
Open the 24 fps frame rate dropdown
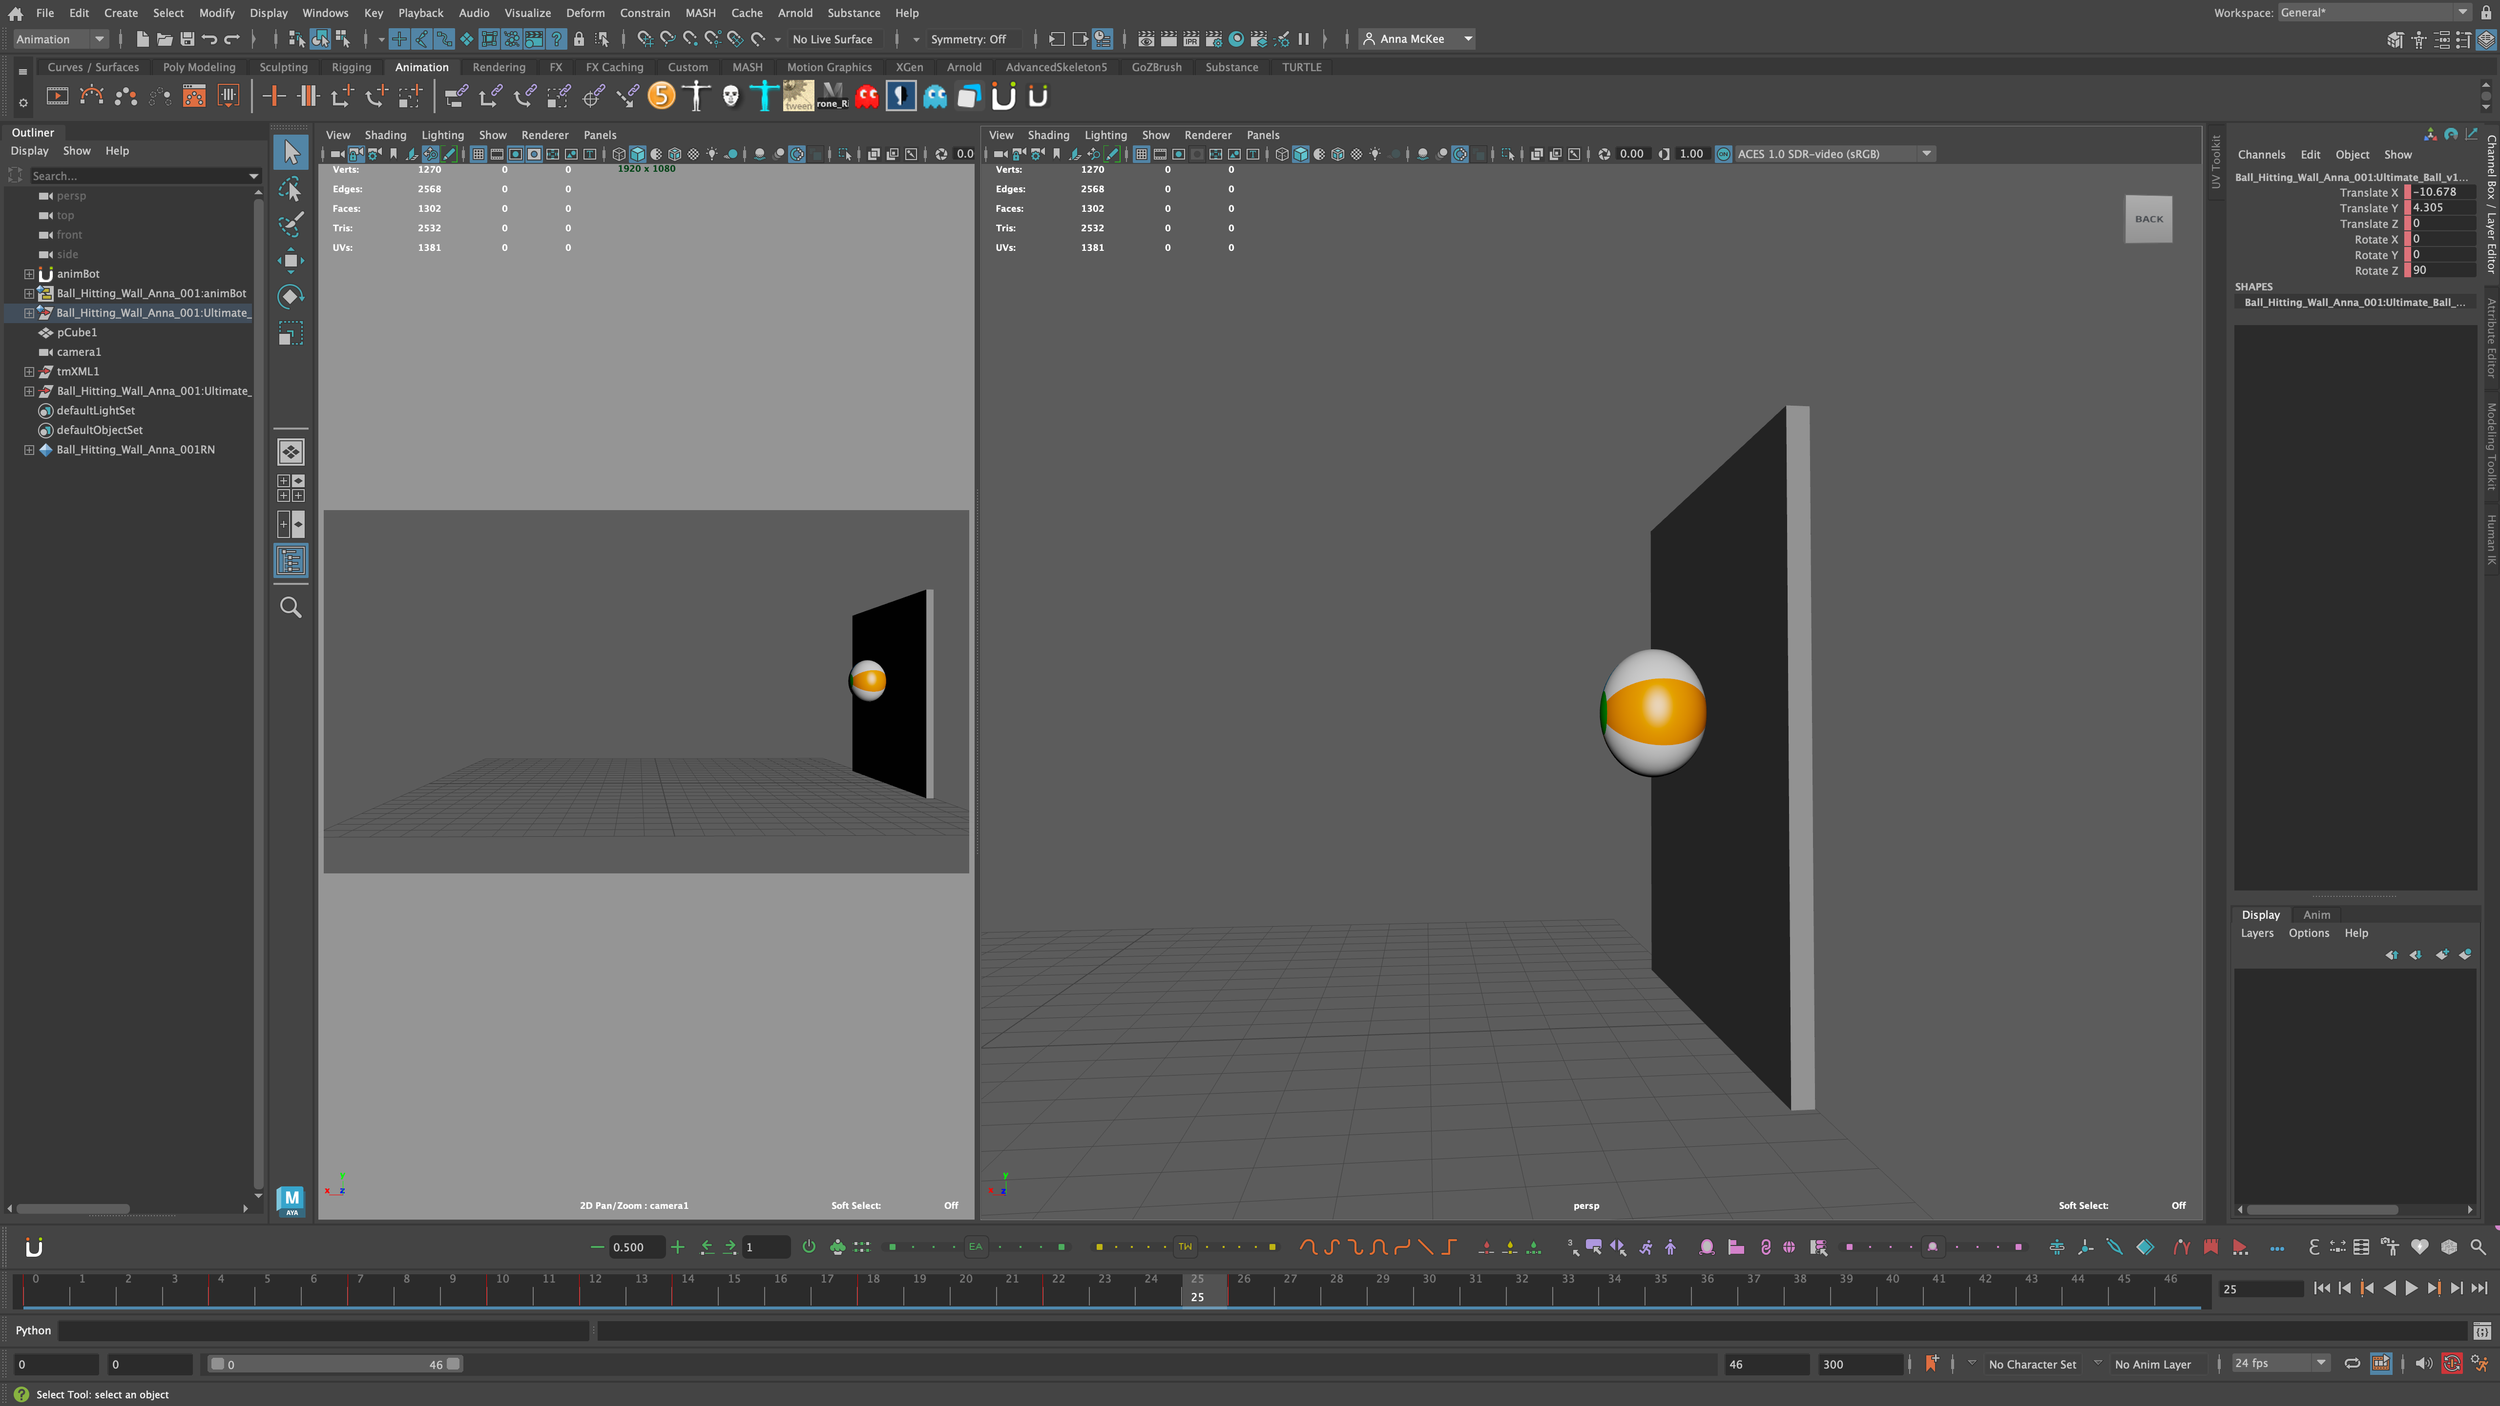(2281, 1364)
